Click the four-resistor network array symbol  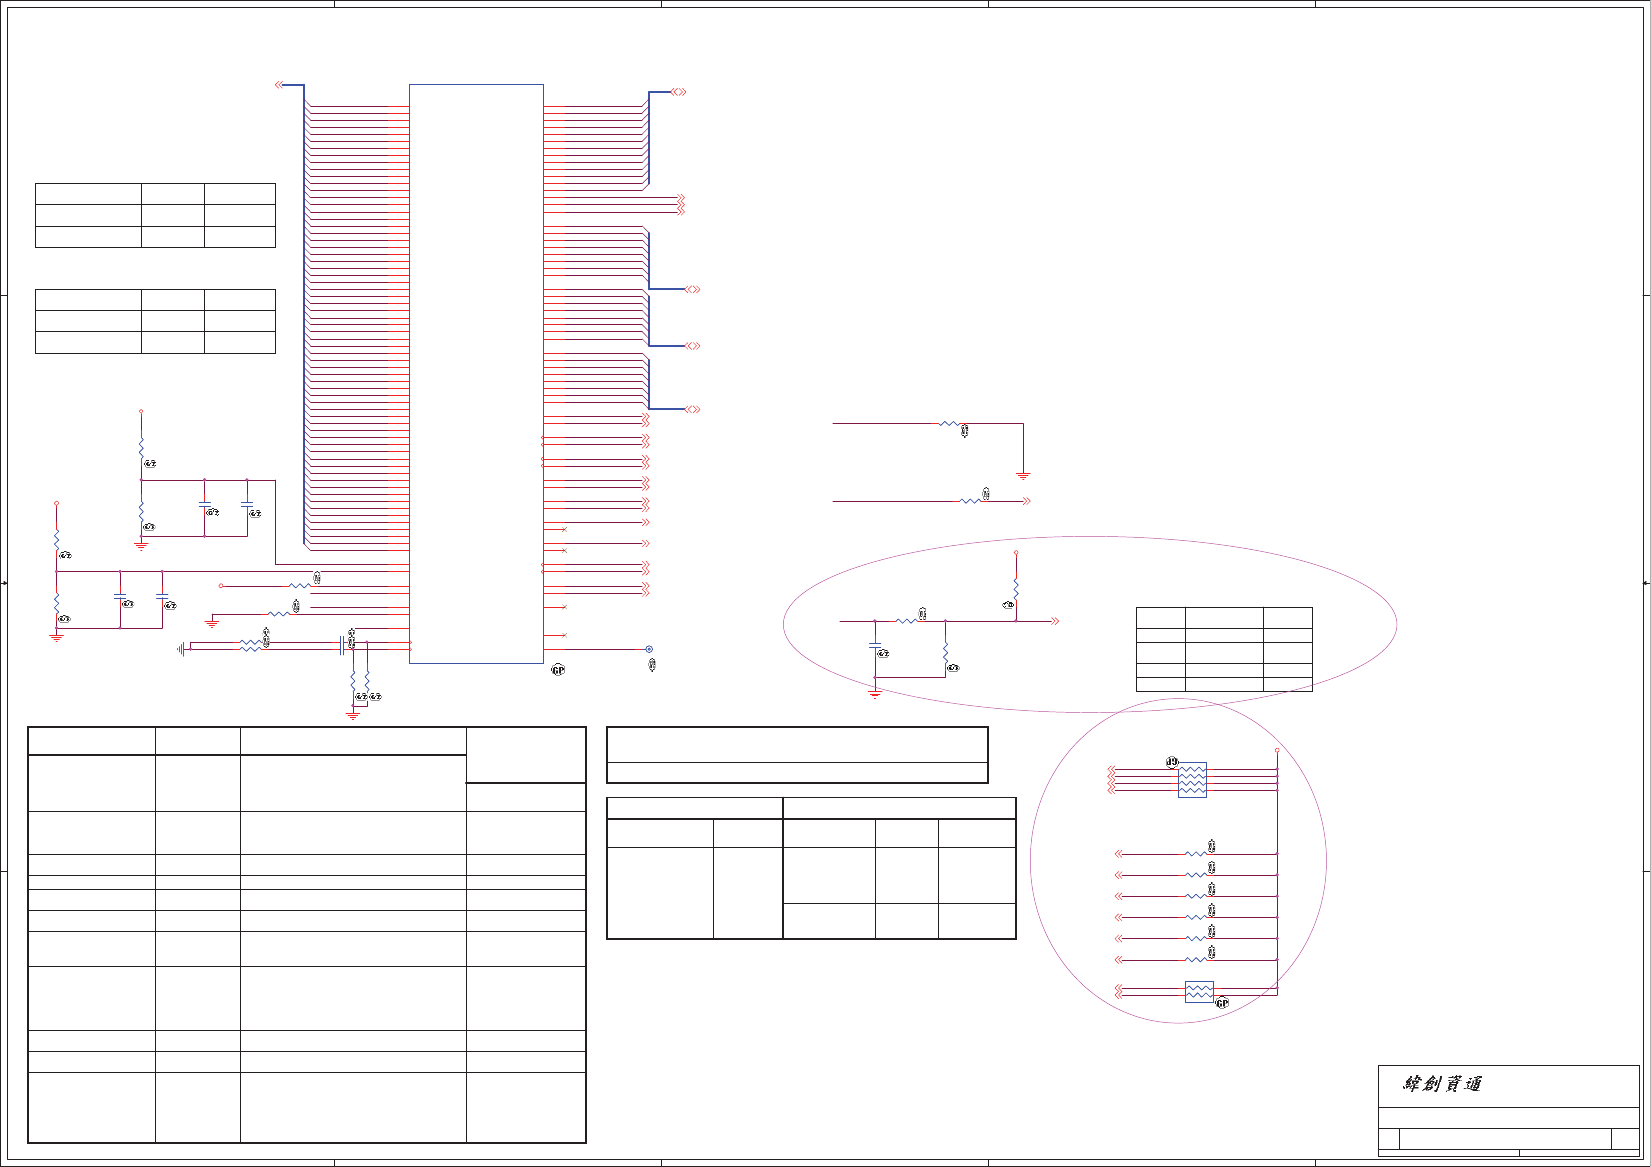1192,780
